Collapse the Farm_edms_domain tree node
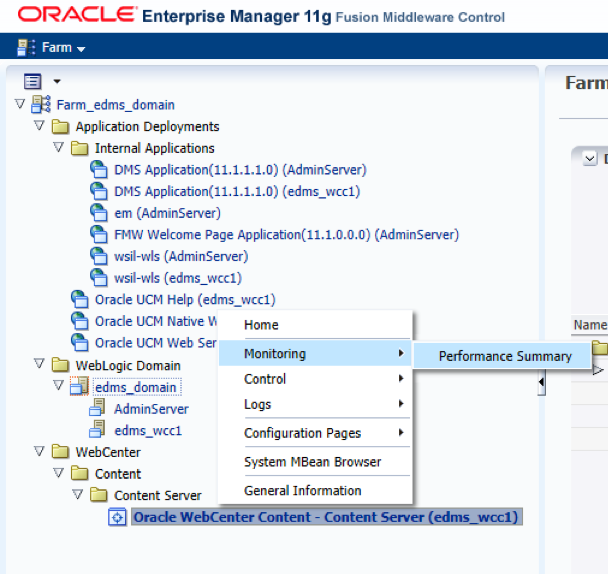The width and height of the screenshot is (608, 574). pyautogui.click(x=20, y=104)
